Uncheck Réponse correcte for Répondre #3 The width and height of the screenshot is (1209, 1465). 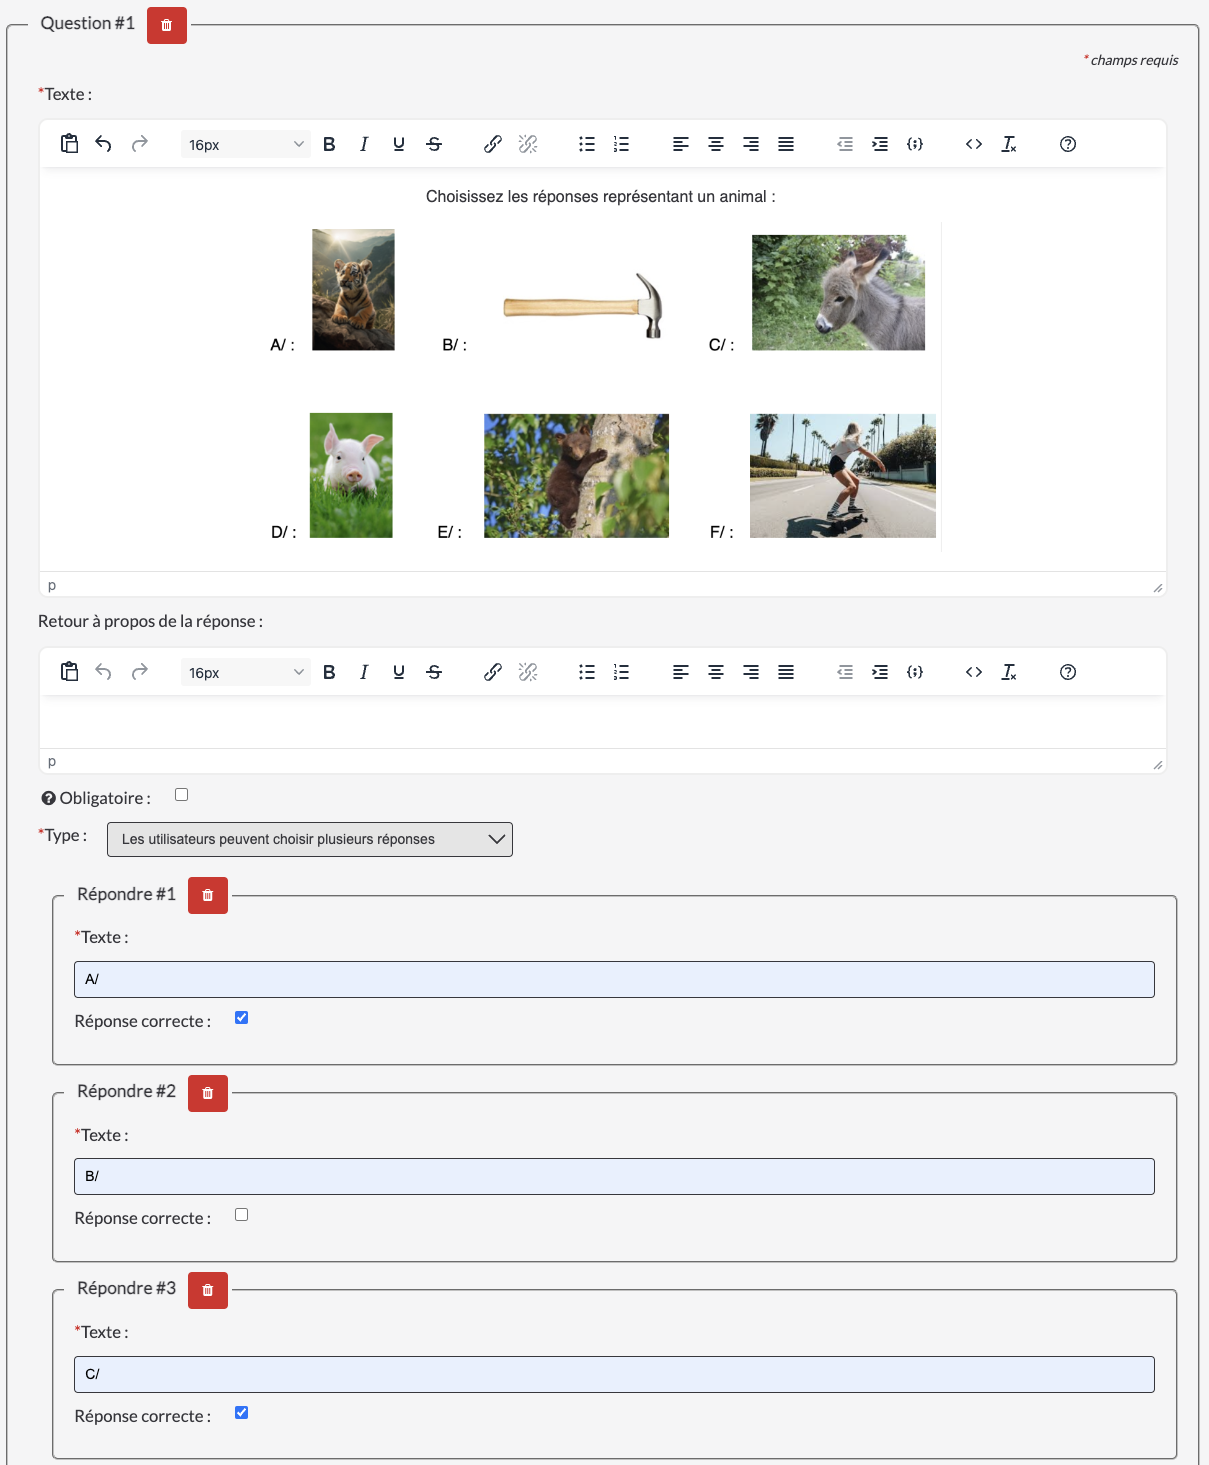point(241,1413)
